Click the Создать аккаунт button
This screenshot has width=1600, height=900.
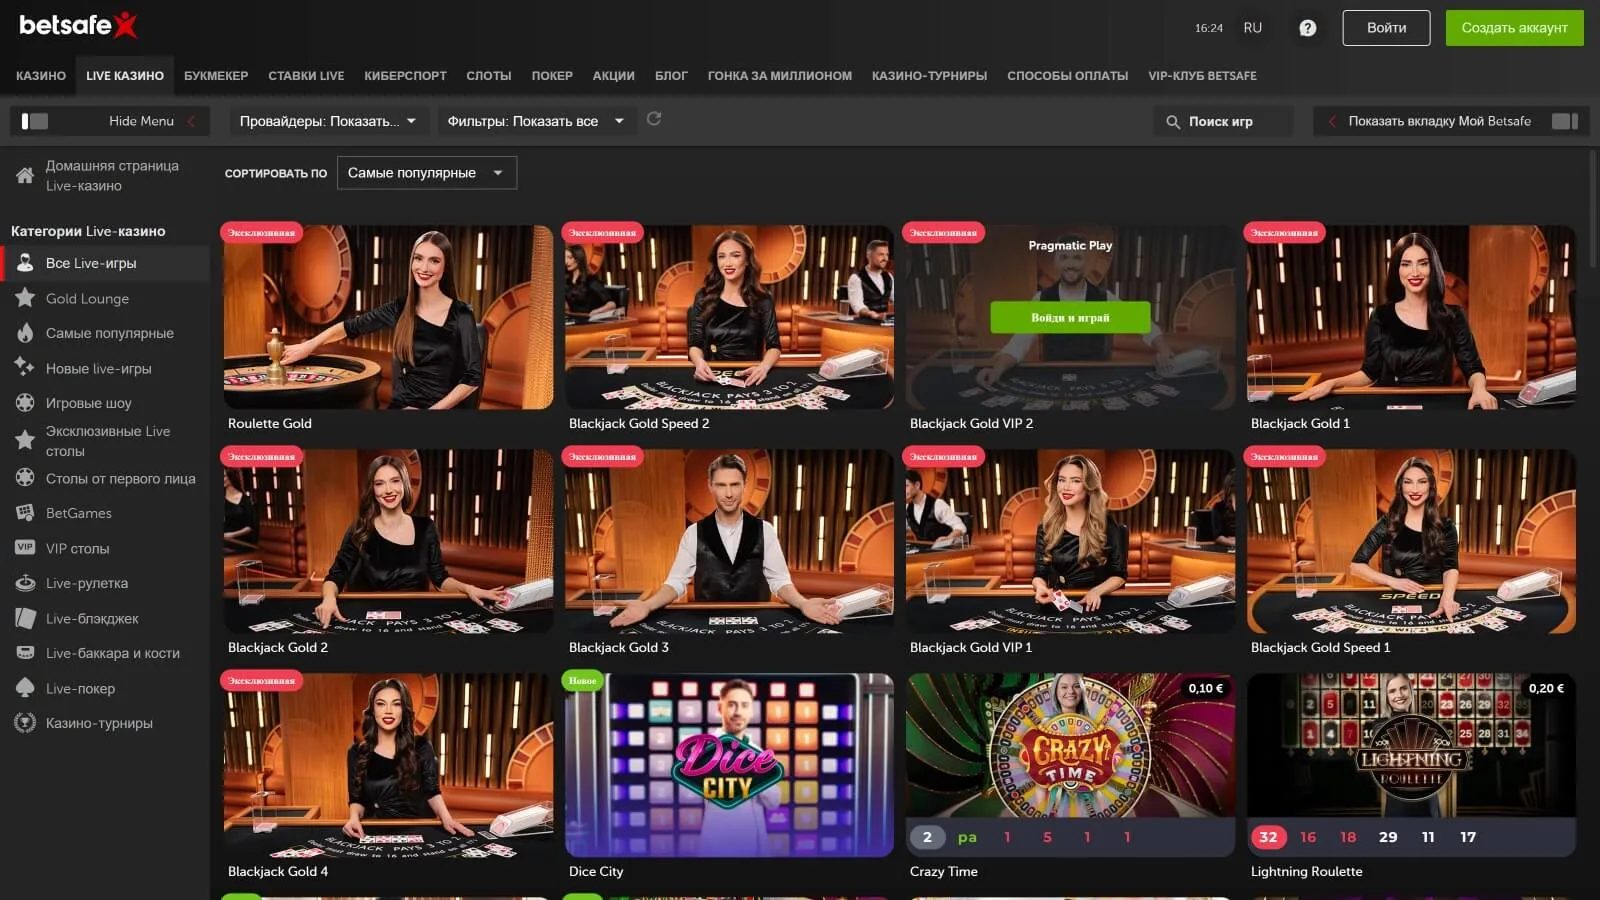click(x=1514, y=28)
